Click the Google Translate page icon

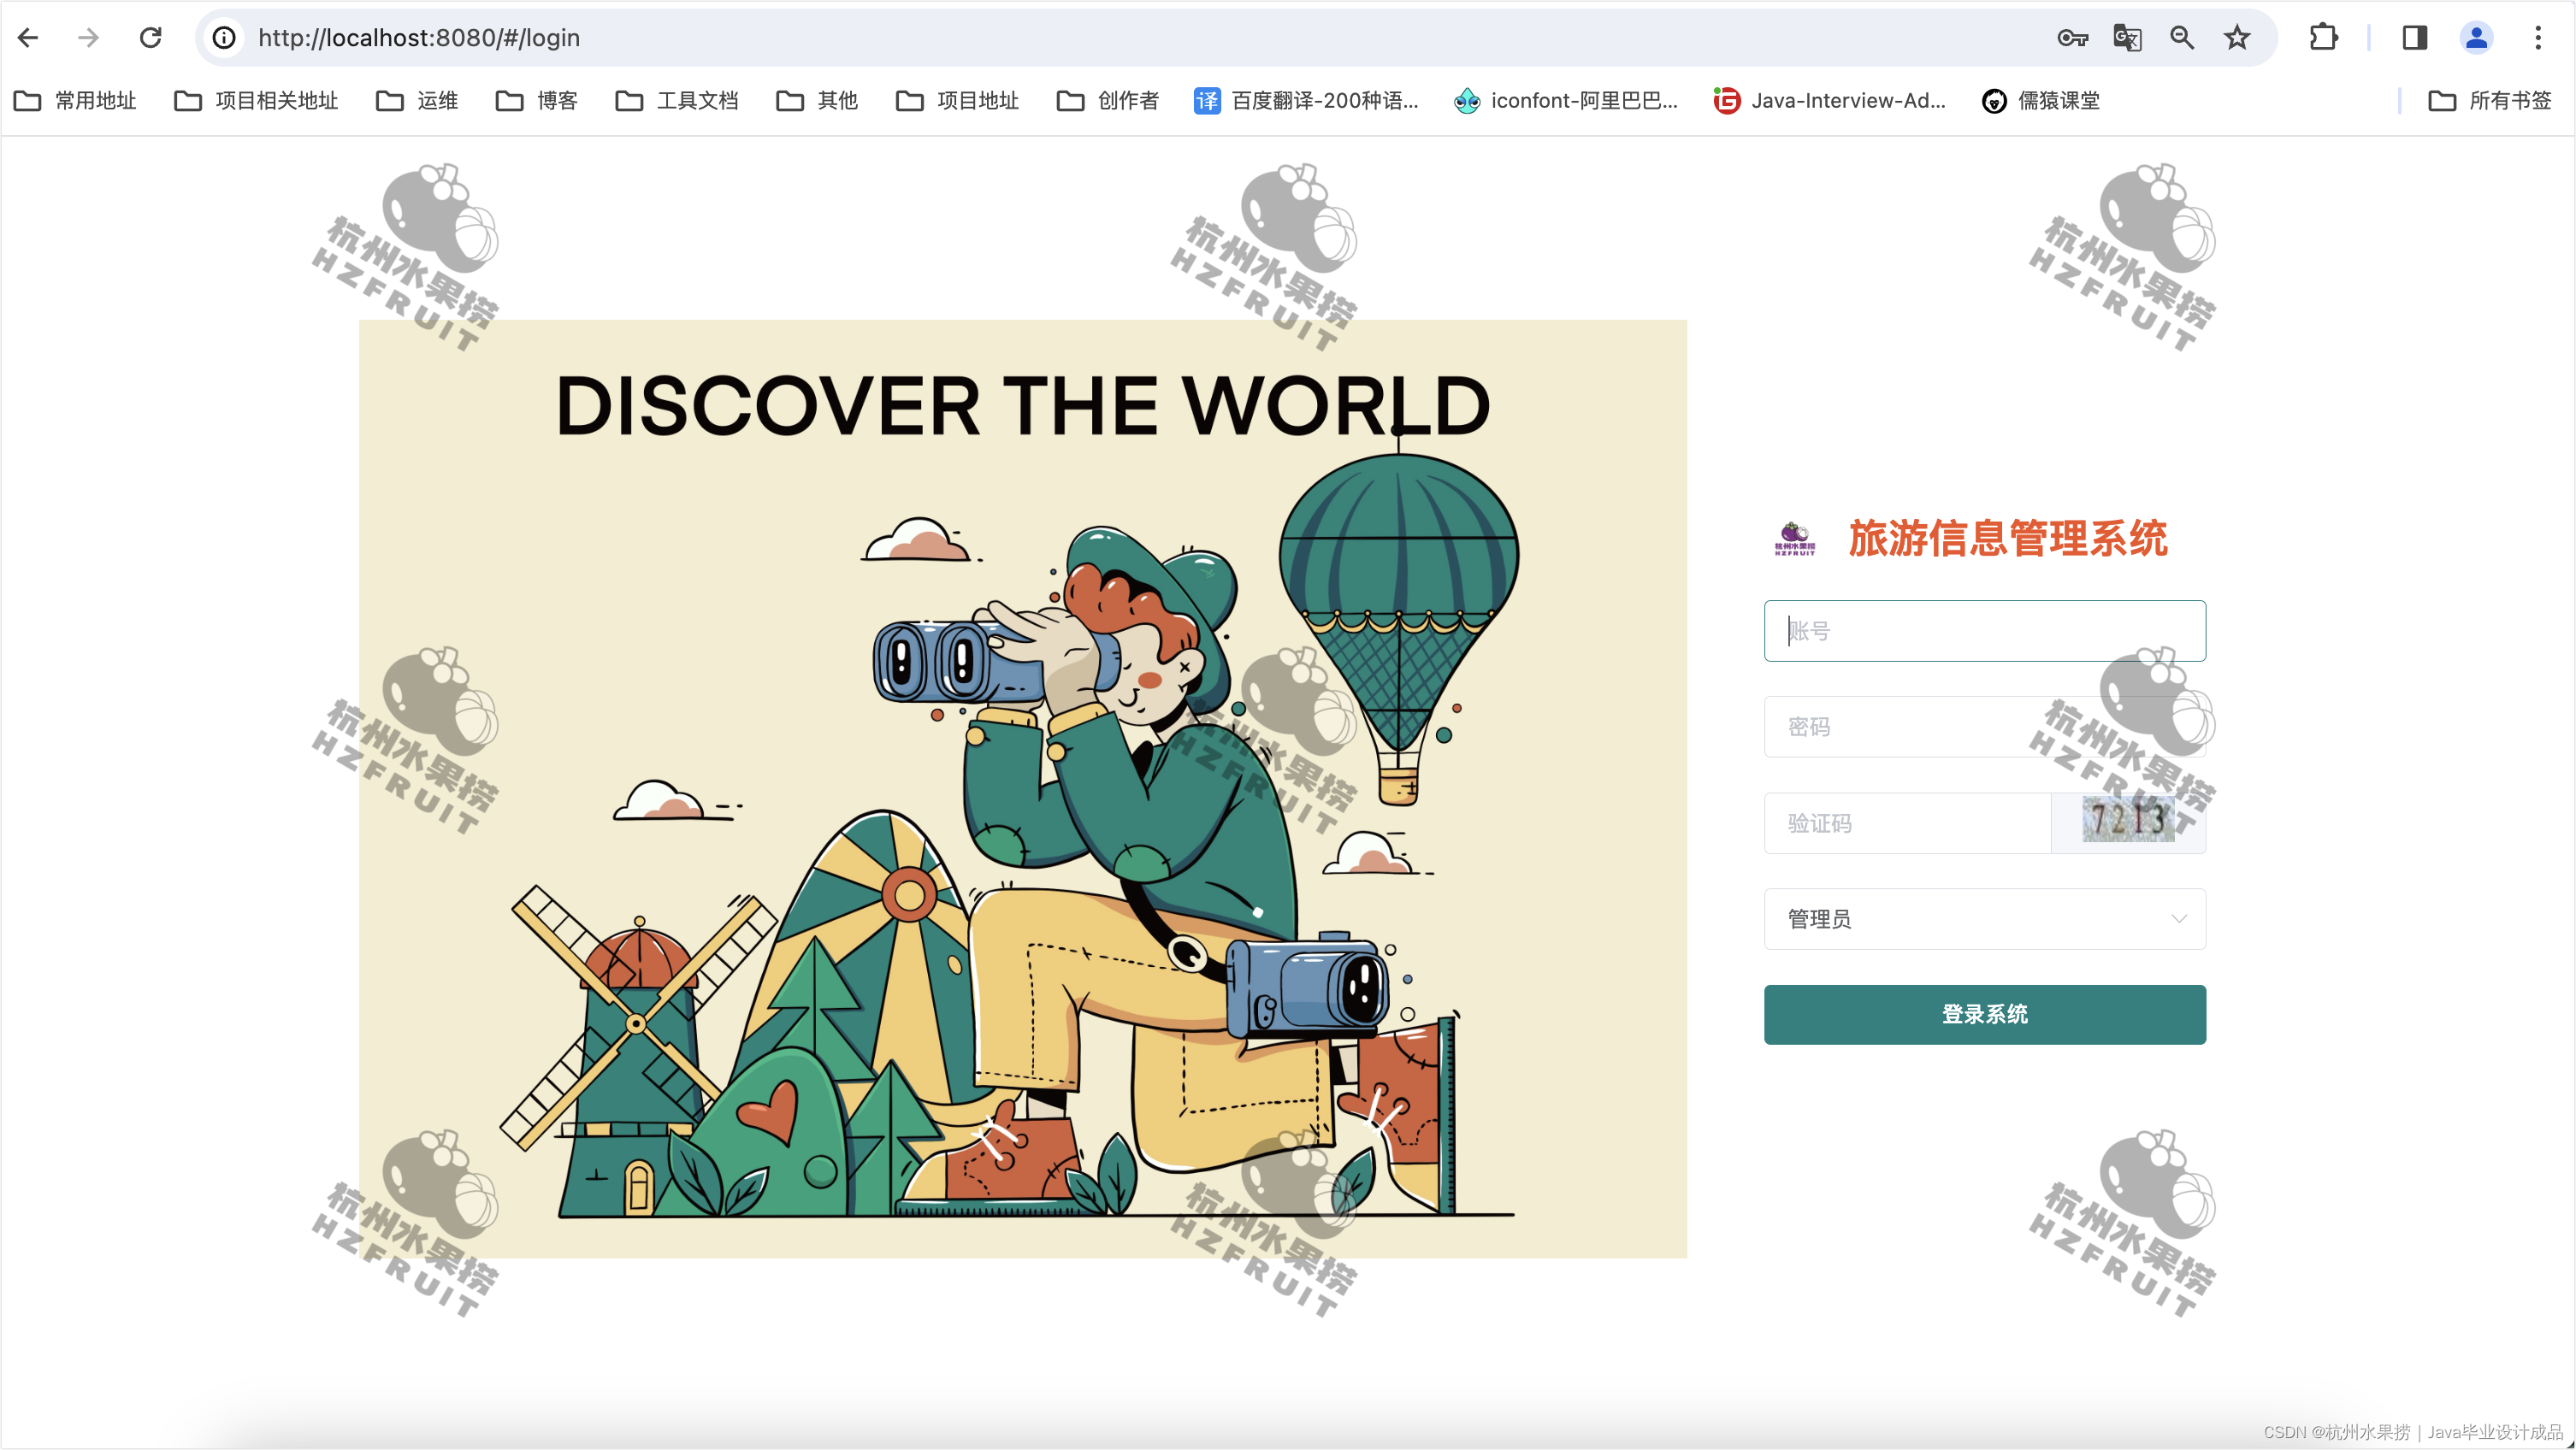[x=2127, y=38]
